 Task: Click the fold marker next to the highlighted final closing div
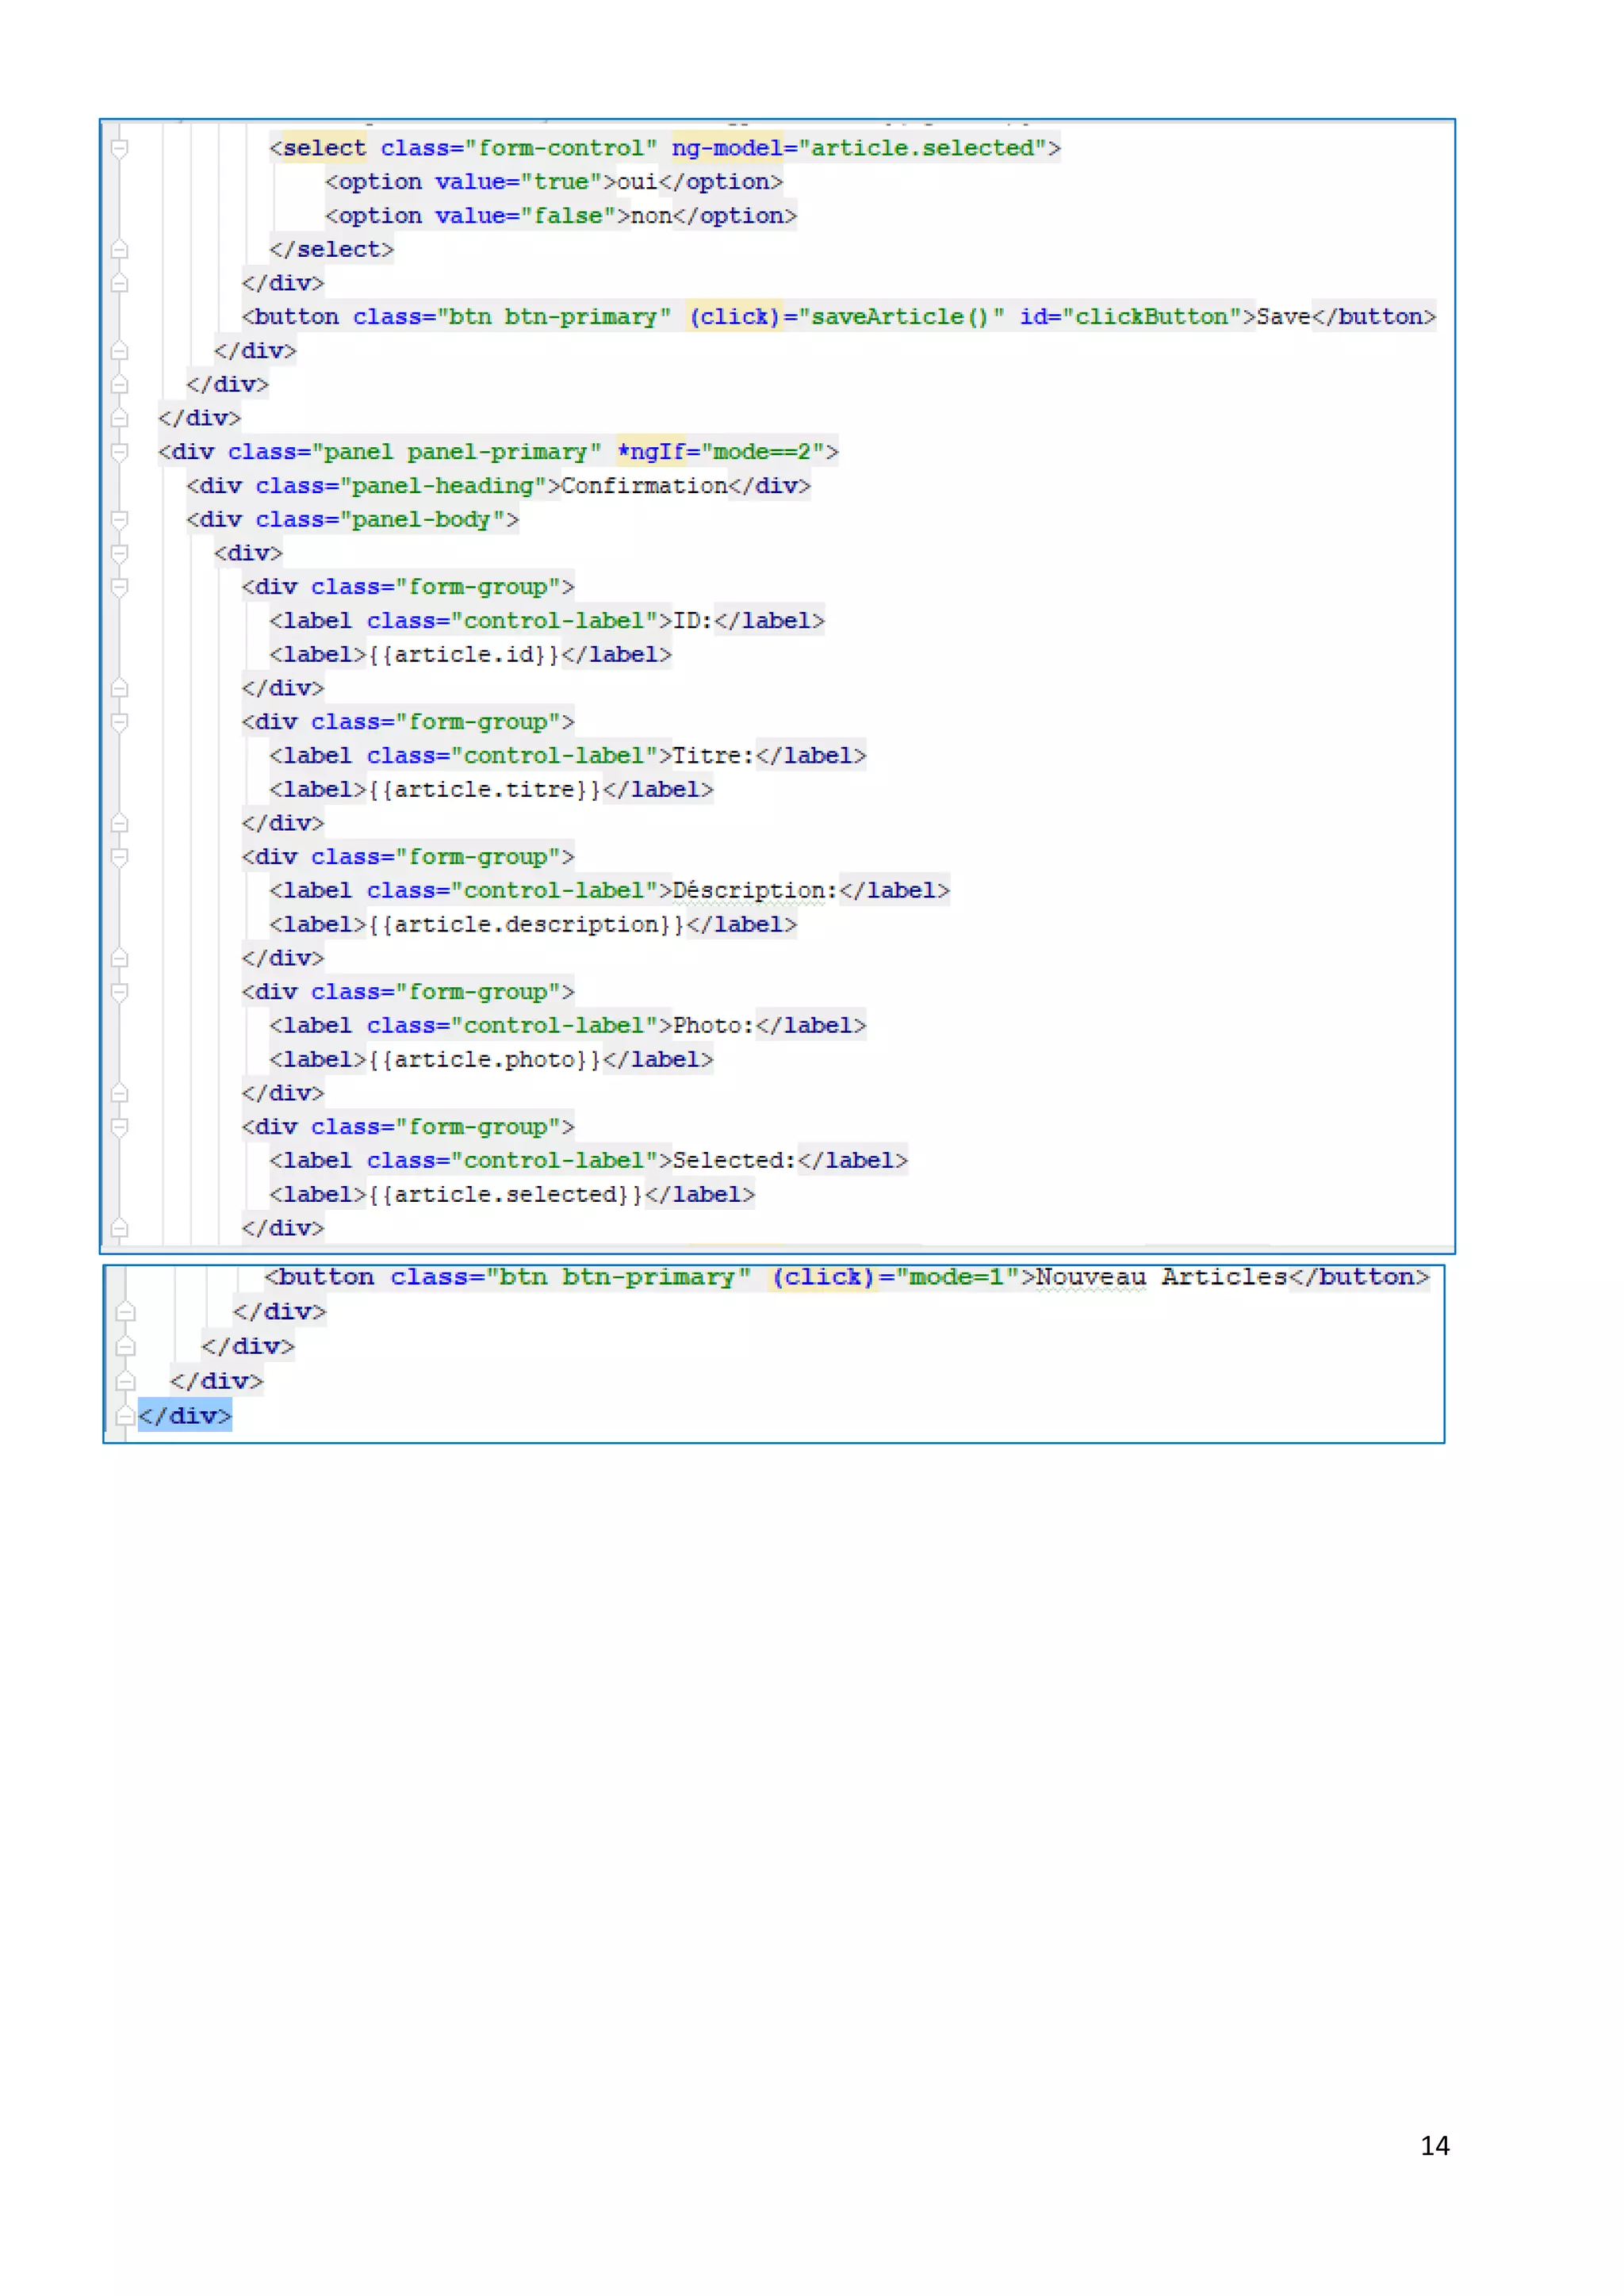tap(125, 1416)
